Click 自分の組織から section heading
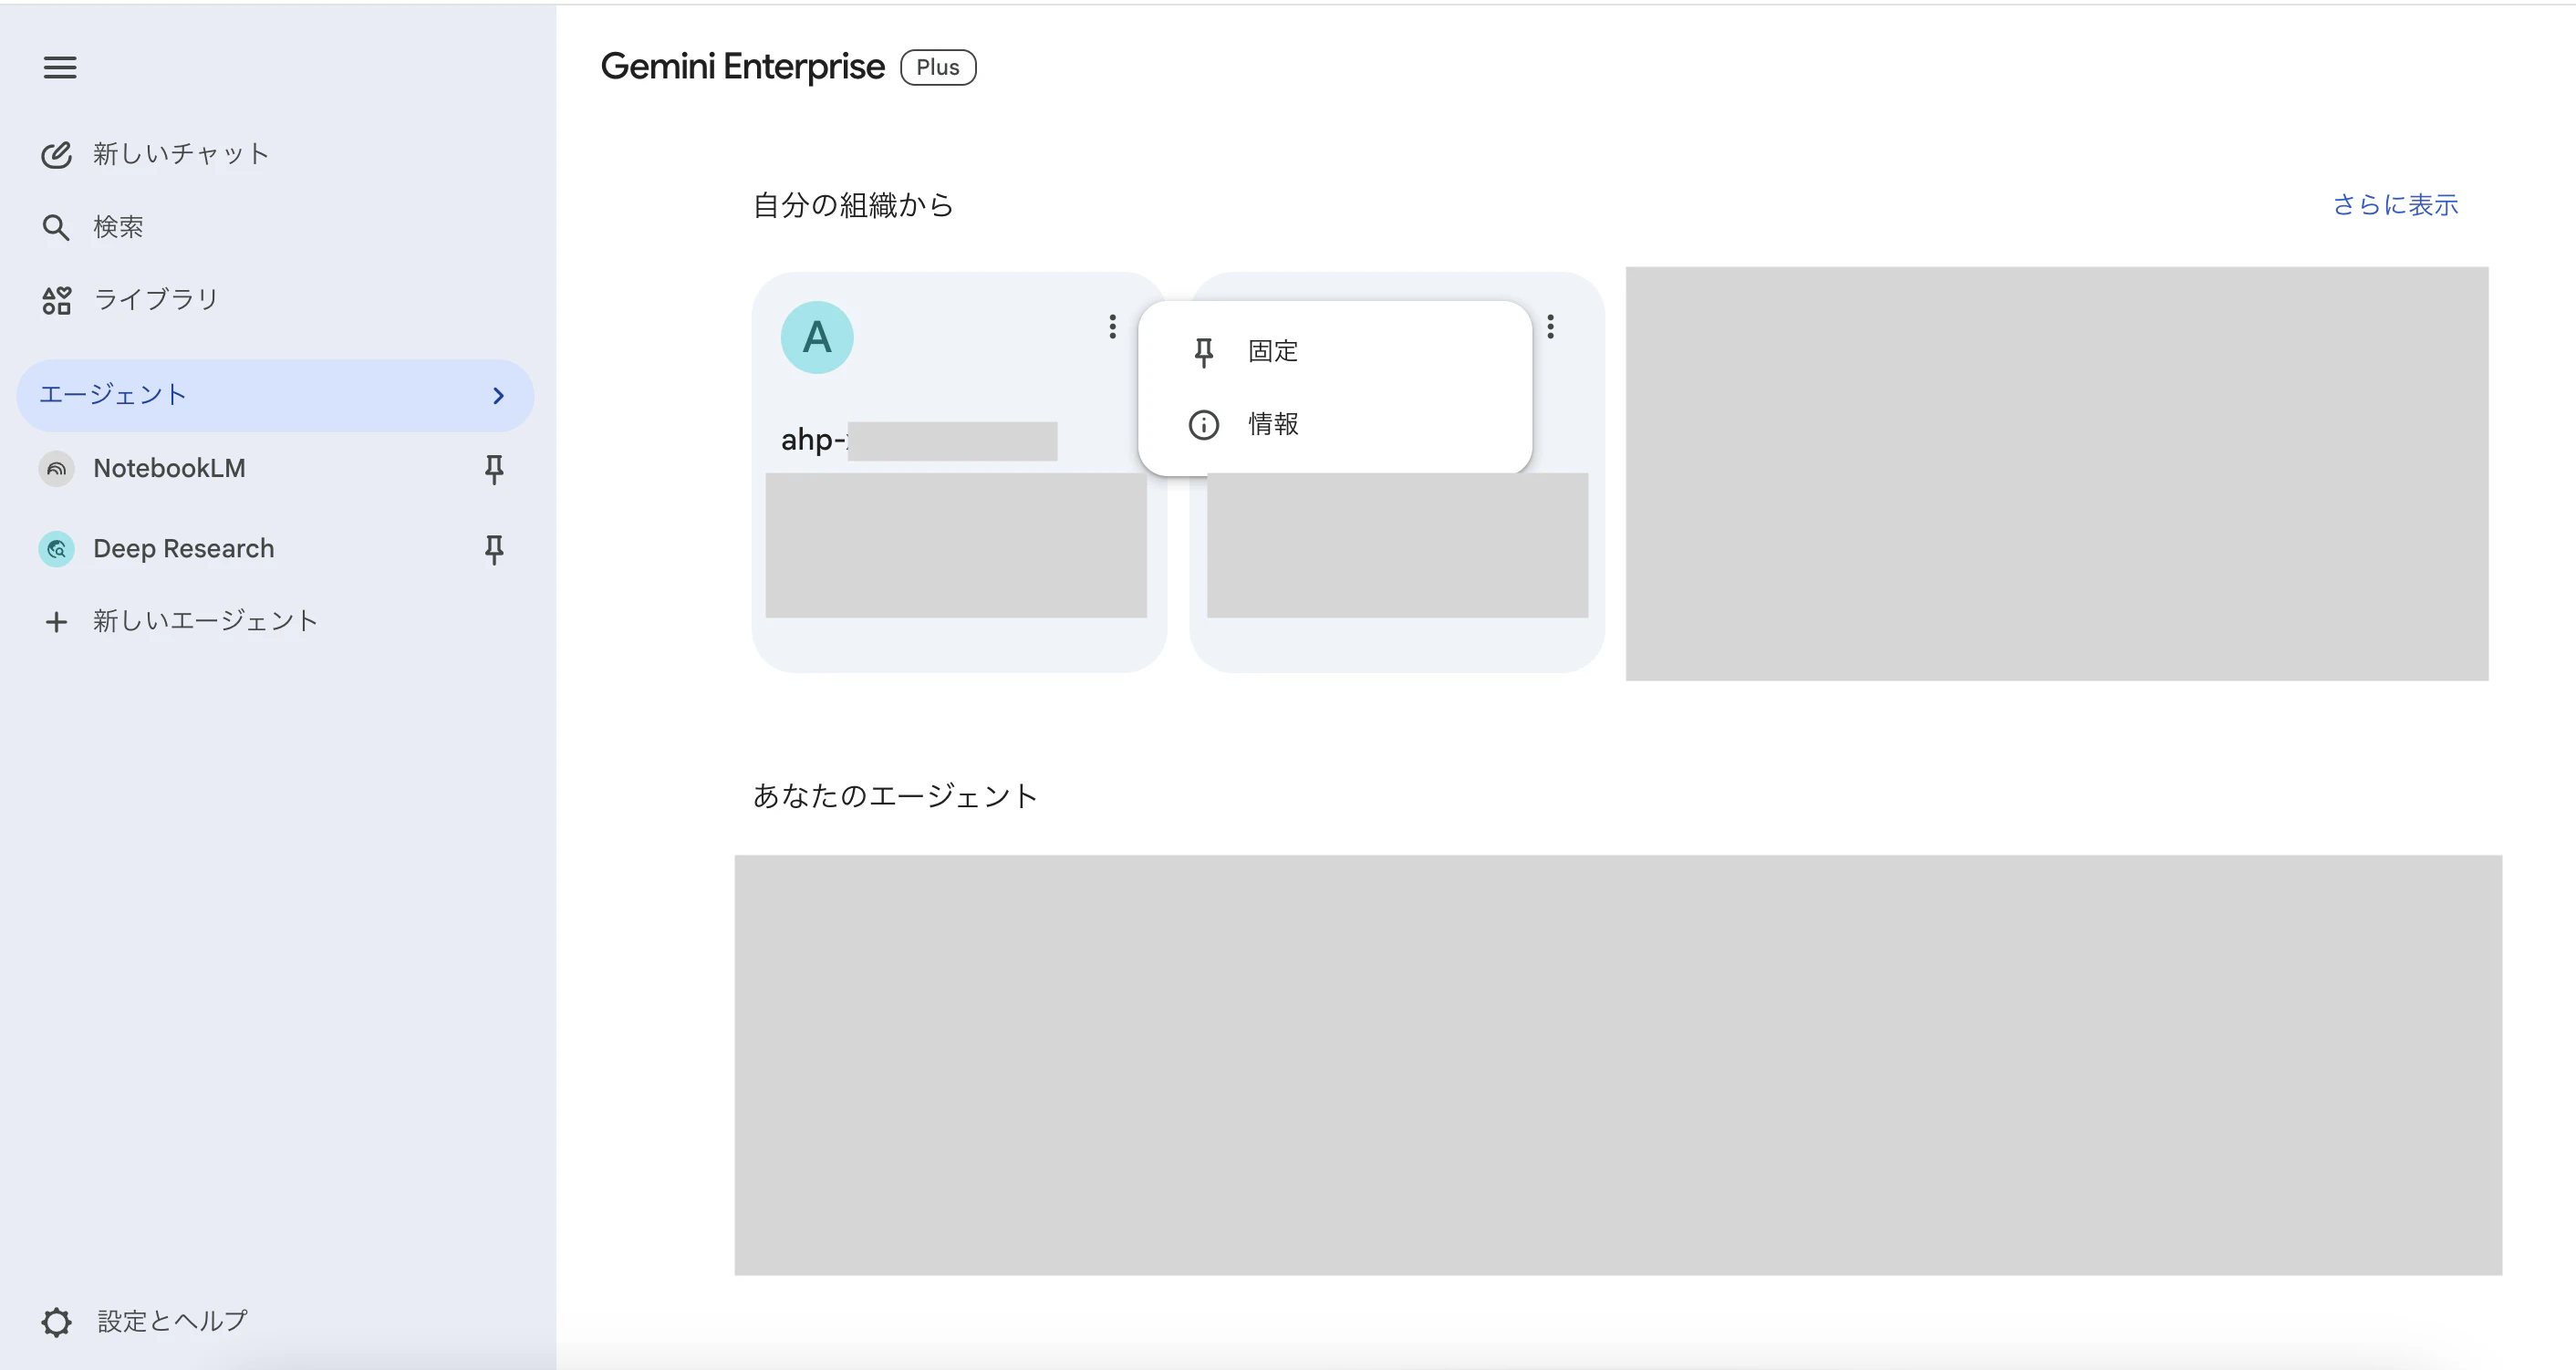The height and width of the screenshot is (1370, 2576). [853, 205]
